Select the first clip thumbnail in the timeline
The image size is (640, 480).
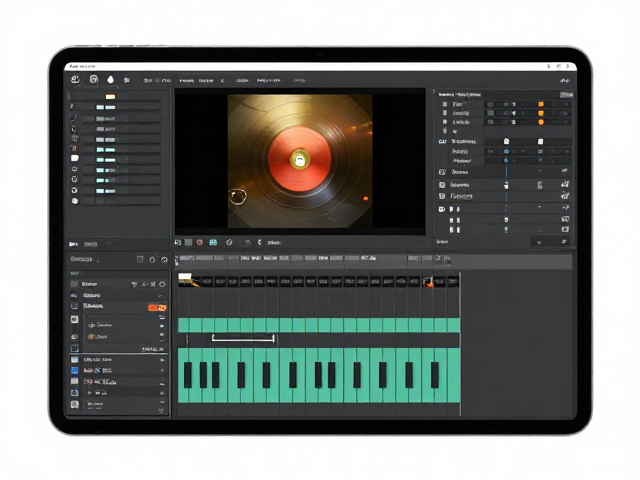pos(189,280)
